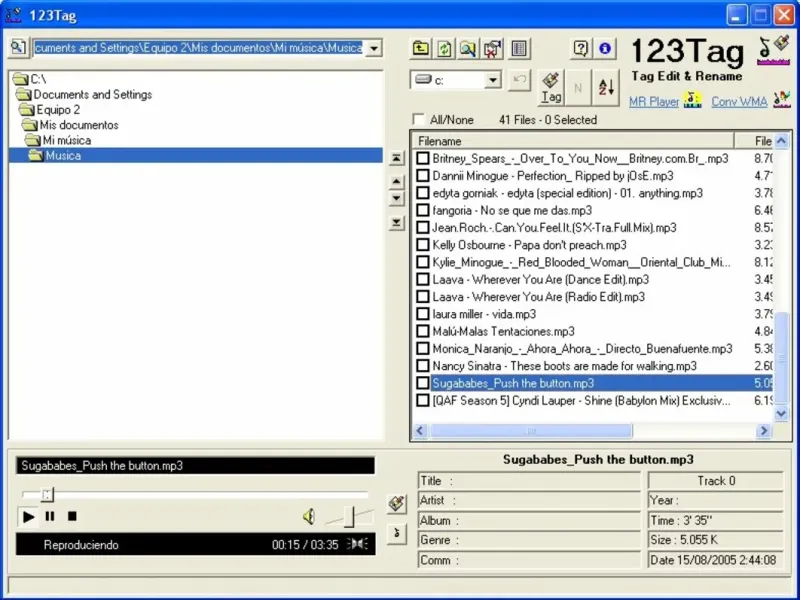Screen dimensions: 800x600
Task: Tick the fangoria - No se que me das checkbox
Action: (422, 210)
